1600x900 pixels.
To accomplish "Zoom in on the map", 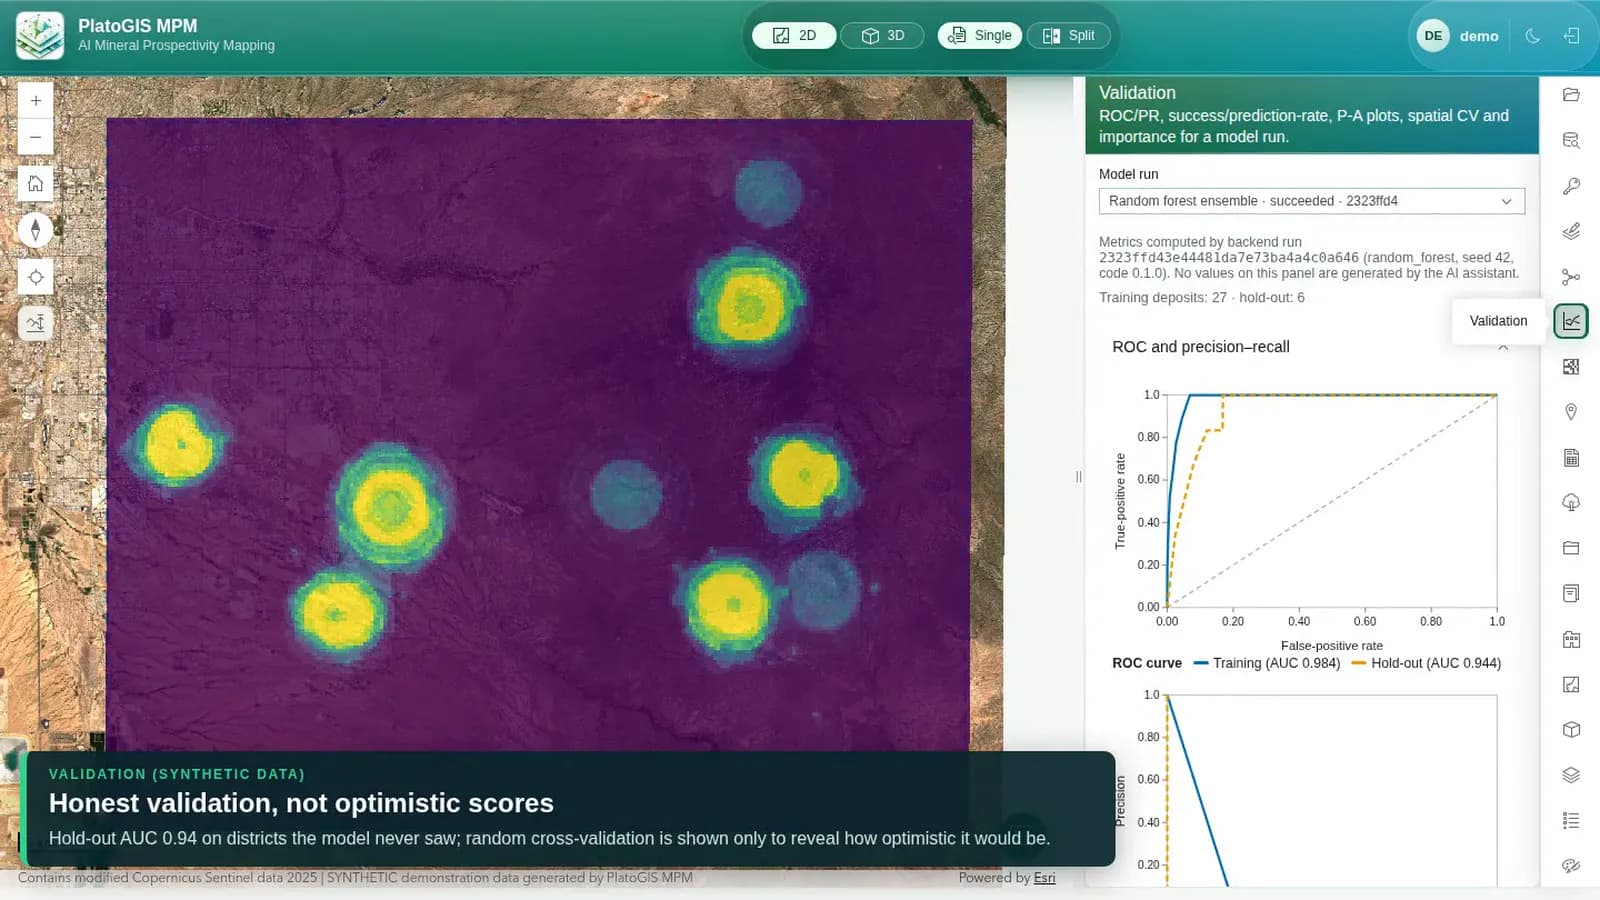I will click(x=36, y=101).
